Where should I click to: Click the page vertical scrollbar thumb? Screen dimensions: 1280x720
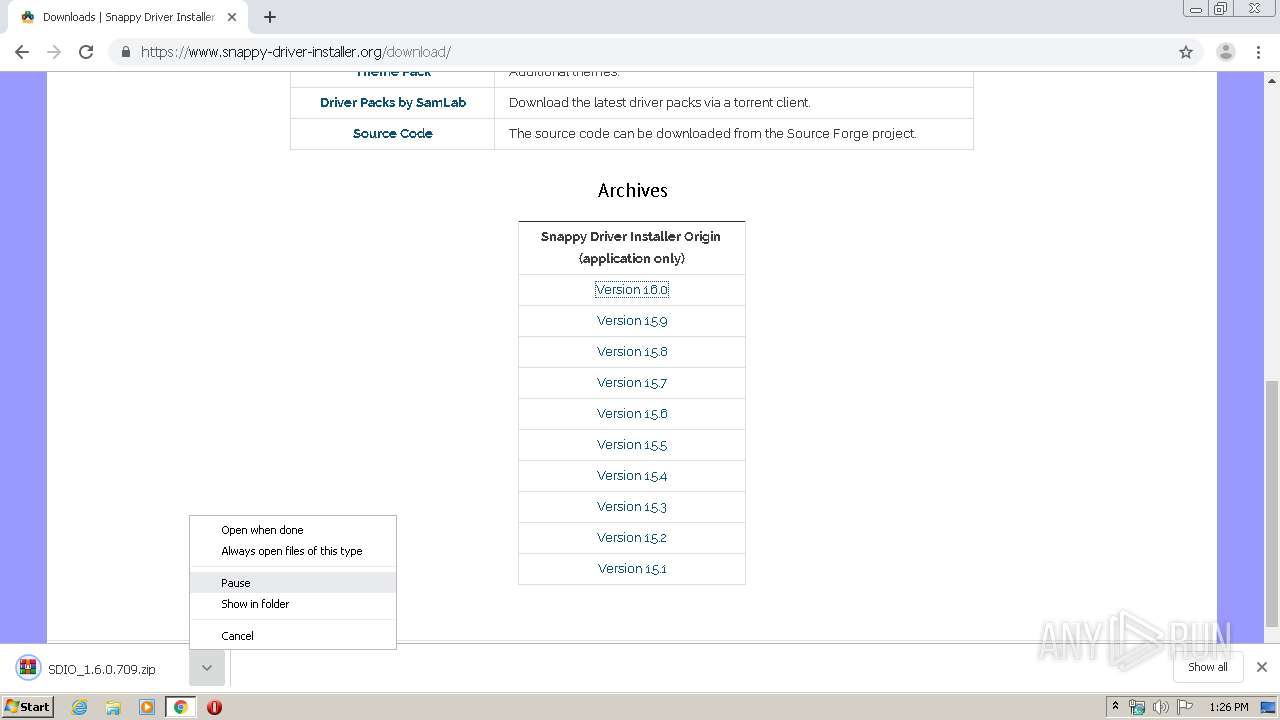pyautogui.click(x=1272, y=503)
